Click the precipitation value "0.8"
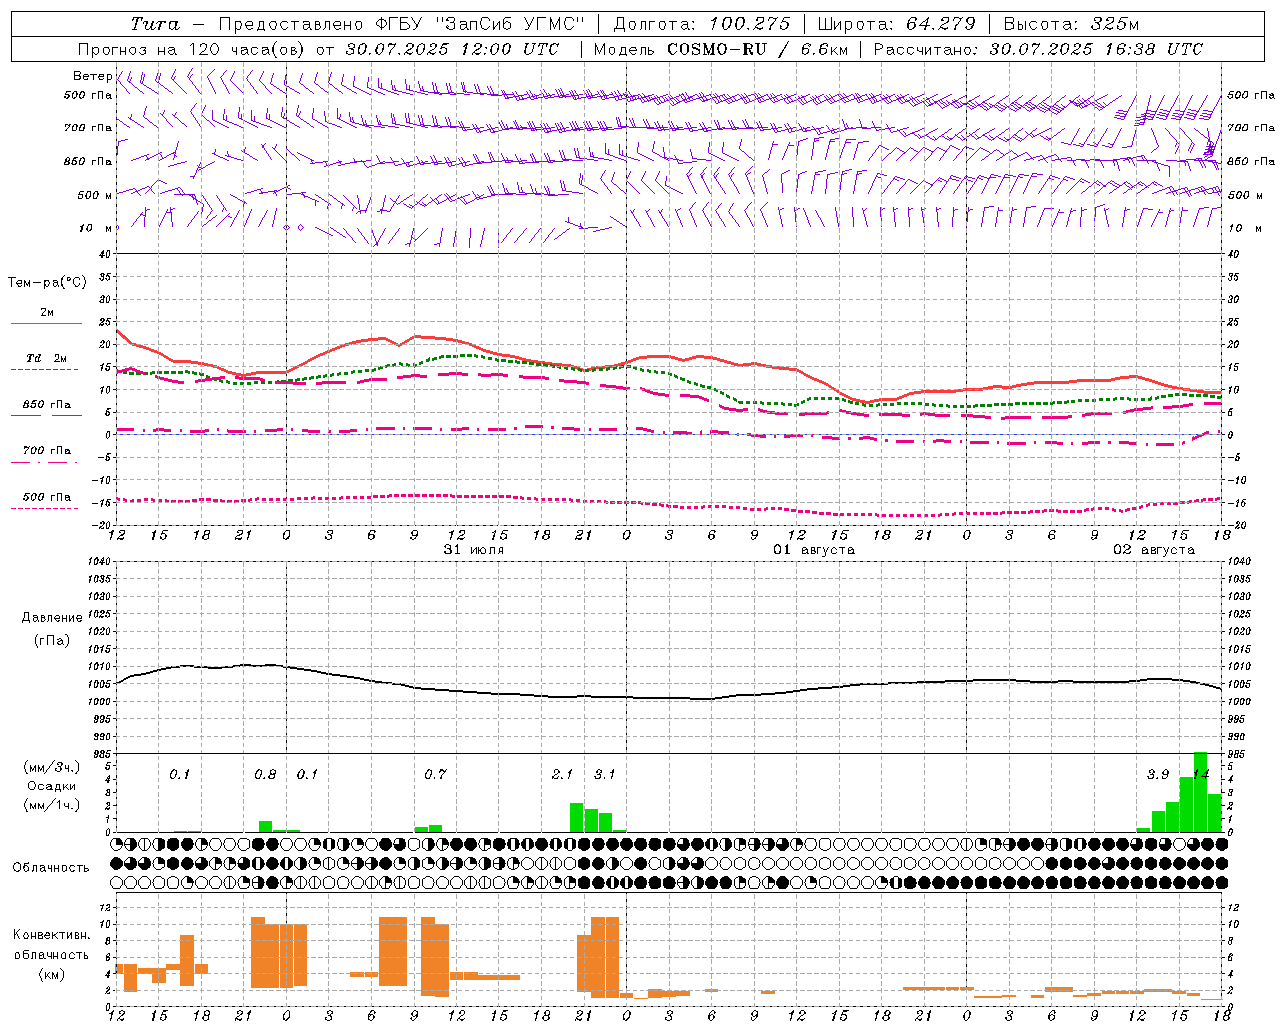The image size is (1280, 1024). (265, 775)
